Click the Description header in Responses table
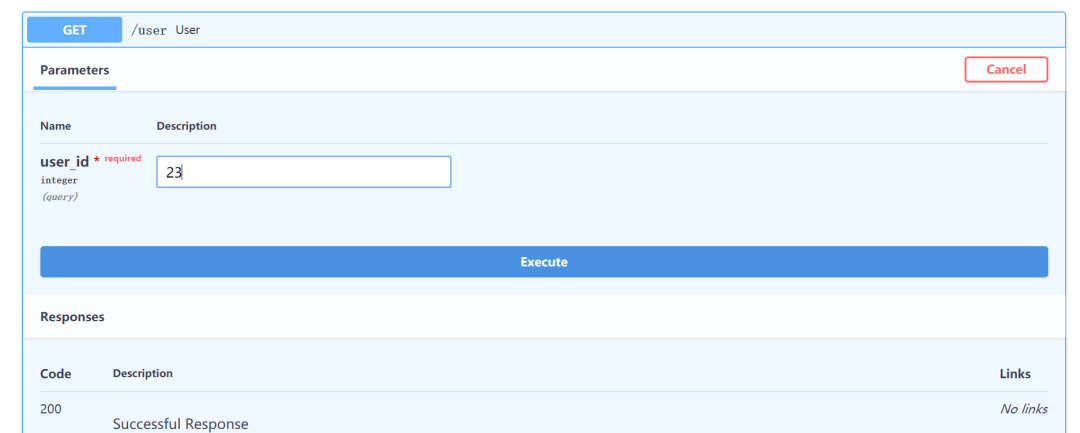The image size is (1080, 433). pyautogui.click(x=143, y=373)
